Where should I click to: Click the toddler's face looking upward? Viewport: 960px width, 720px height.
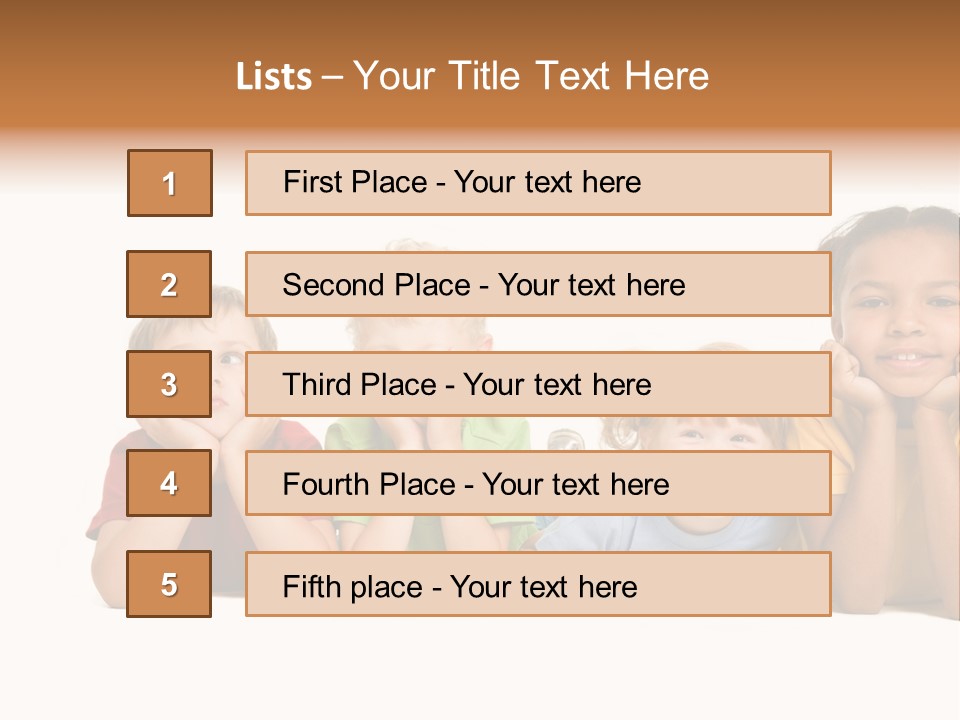click(712, 432)
